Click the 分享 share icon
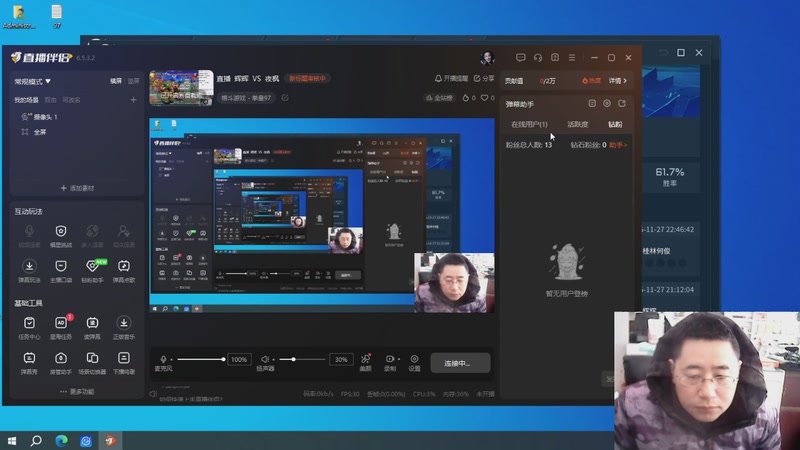 tap(484, 78)
